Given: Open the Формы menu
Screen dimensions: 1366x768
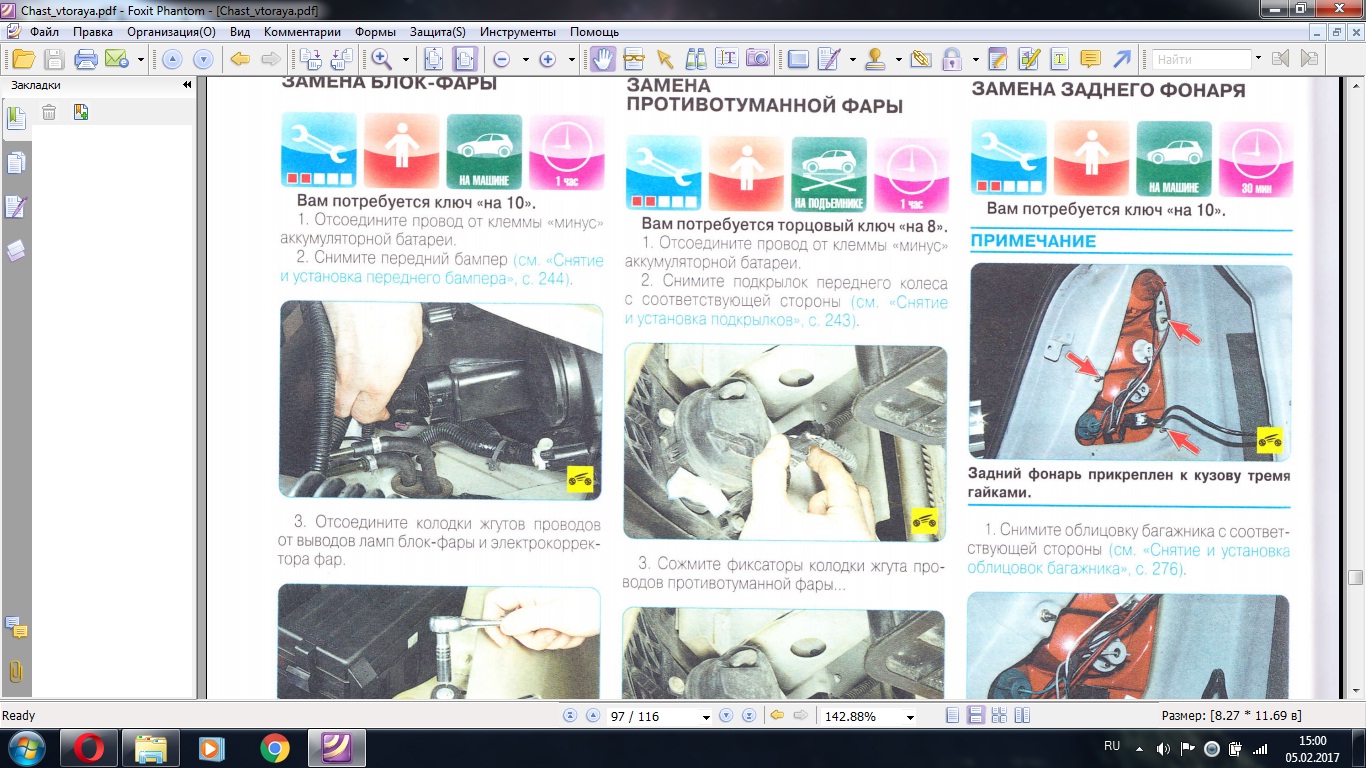Looking at the screenshot, I should [x=376, y=31].
